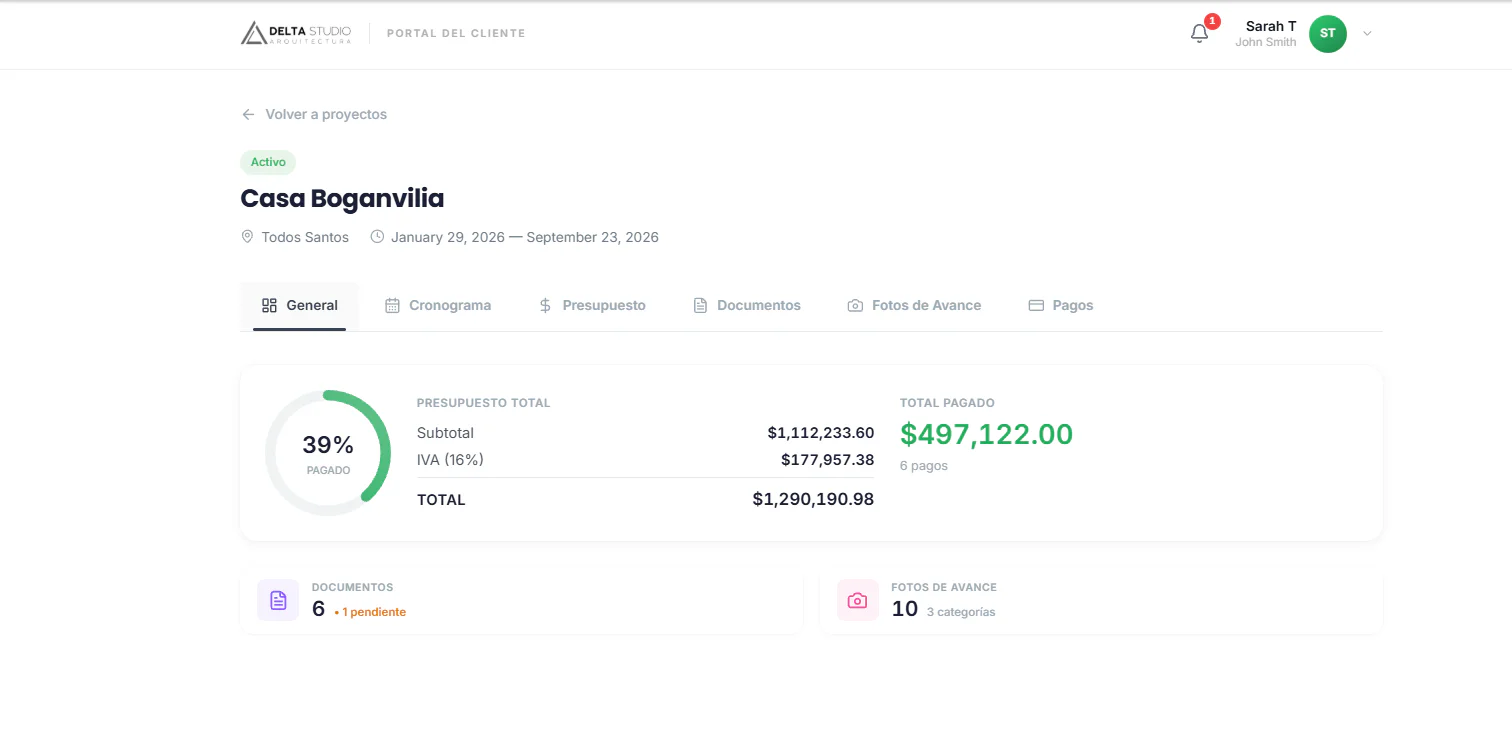Click the IVA (16%) label

[x=450, y=460]
